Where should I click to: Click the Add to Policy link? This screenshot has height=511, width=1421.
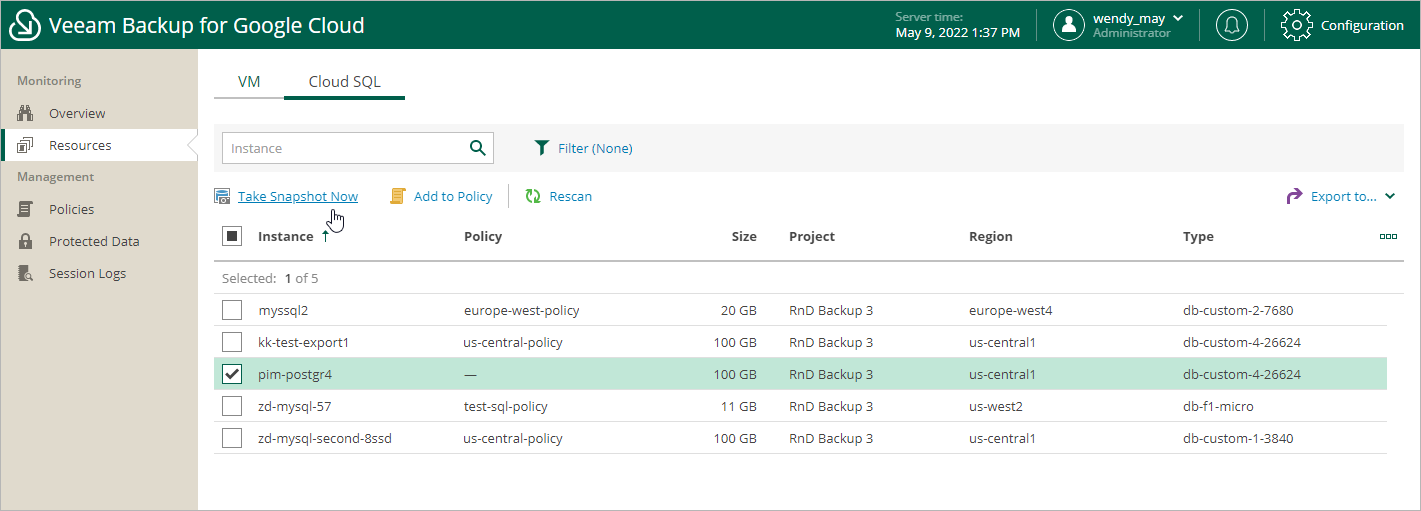[453, 196]
